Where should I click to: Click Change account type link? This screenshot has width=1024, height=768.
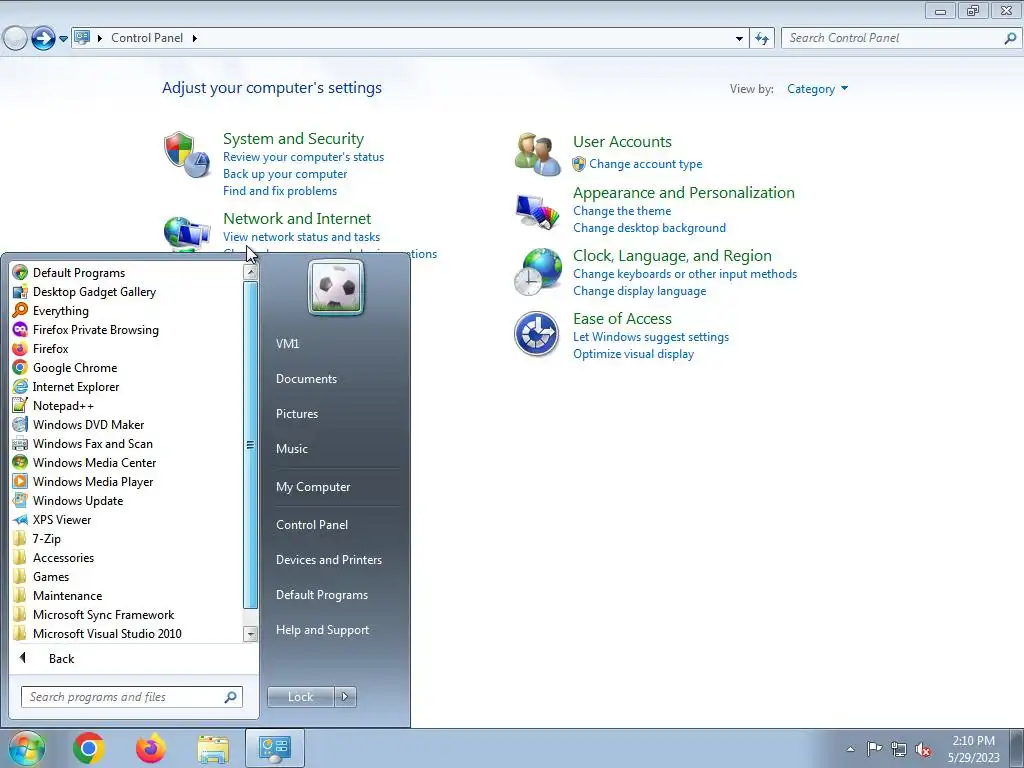[645, 164]
